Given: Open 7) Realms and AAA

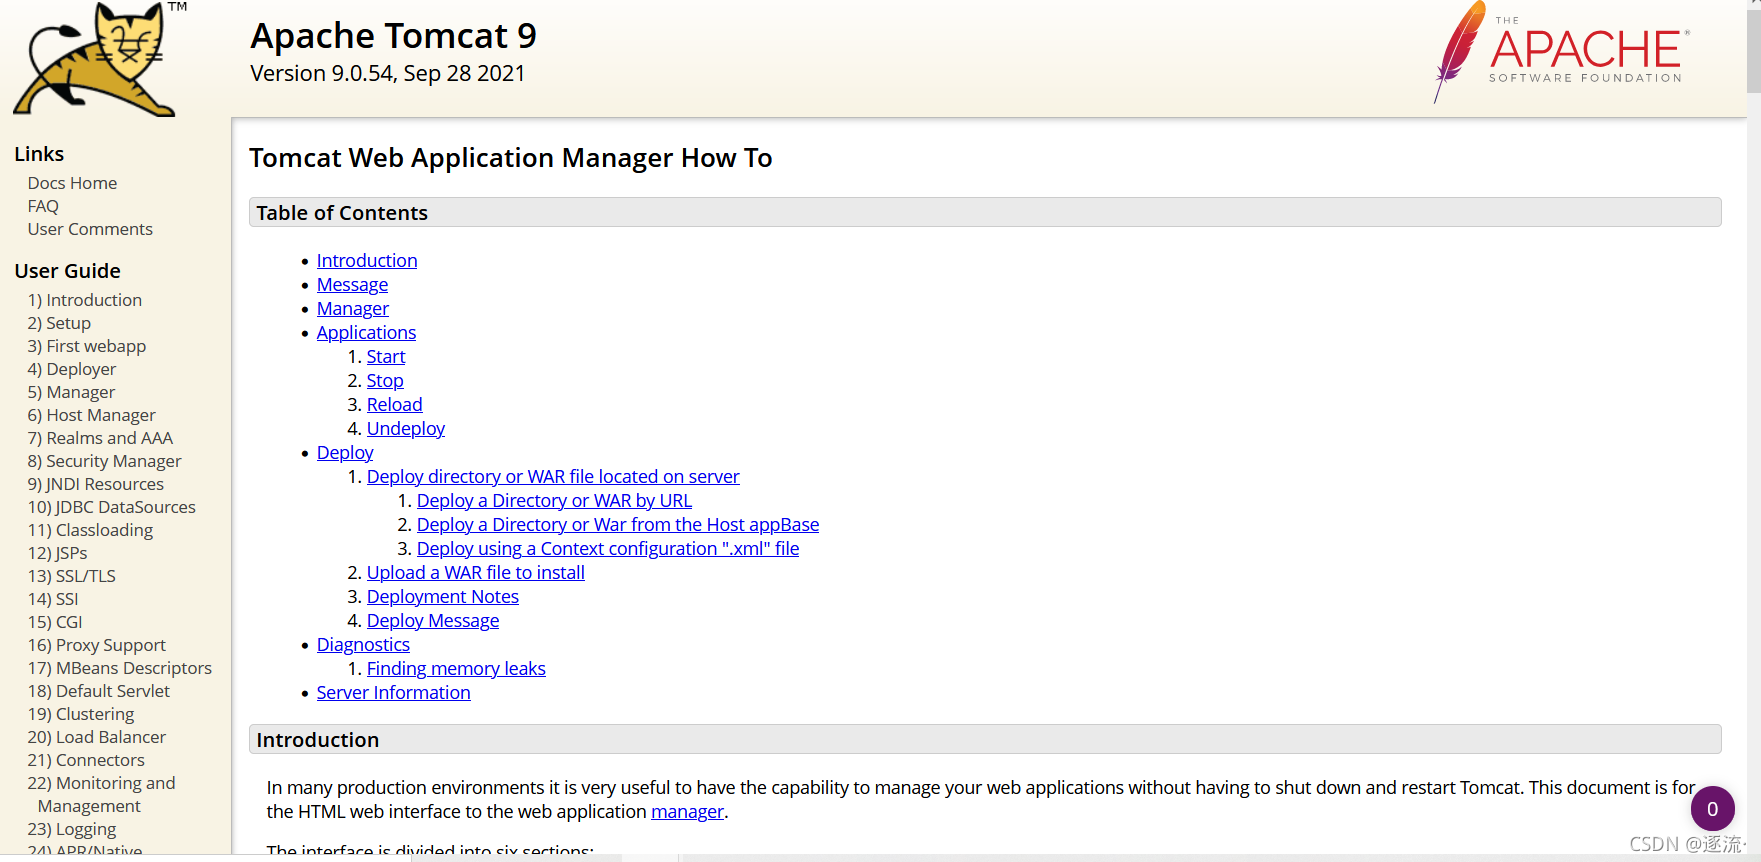Looking at the screenshot, I should 100,438.
